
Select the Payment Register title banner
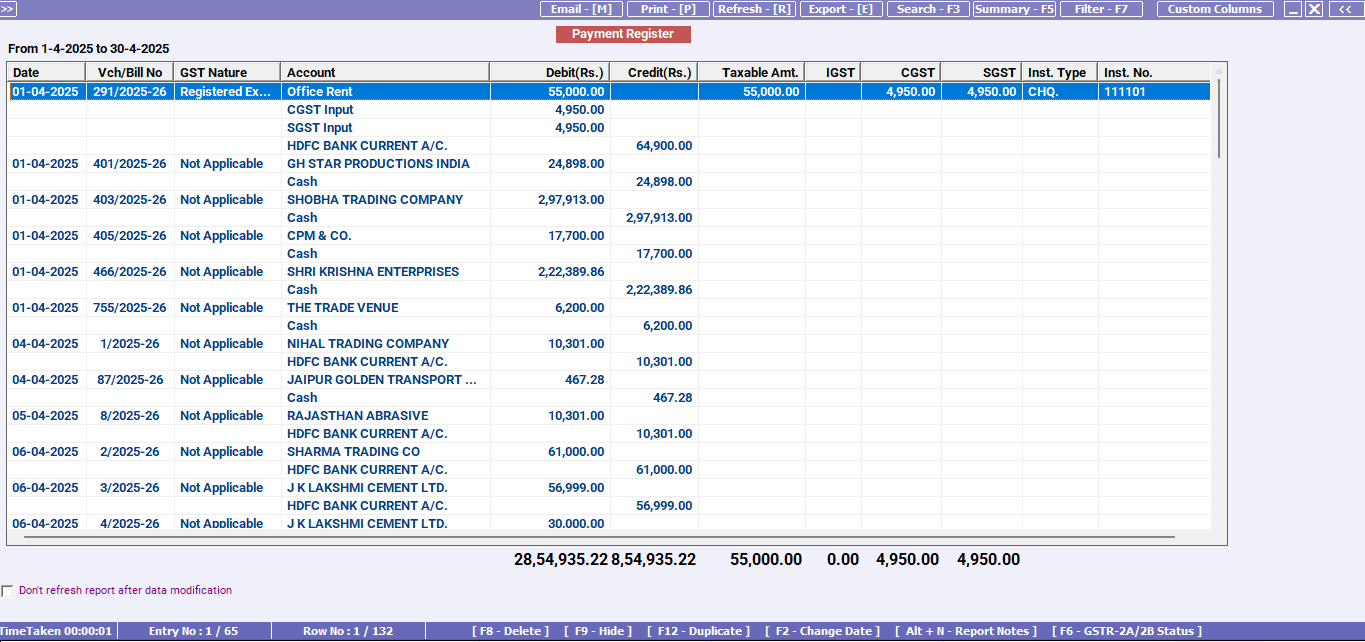(x=623, y=33)
